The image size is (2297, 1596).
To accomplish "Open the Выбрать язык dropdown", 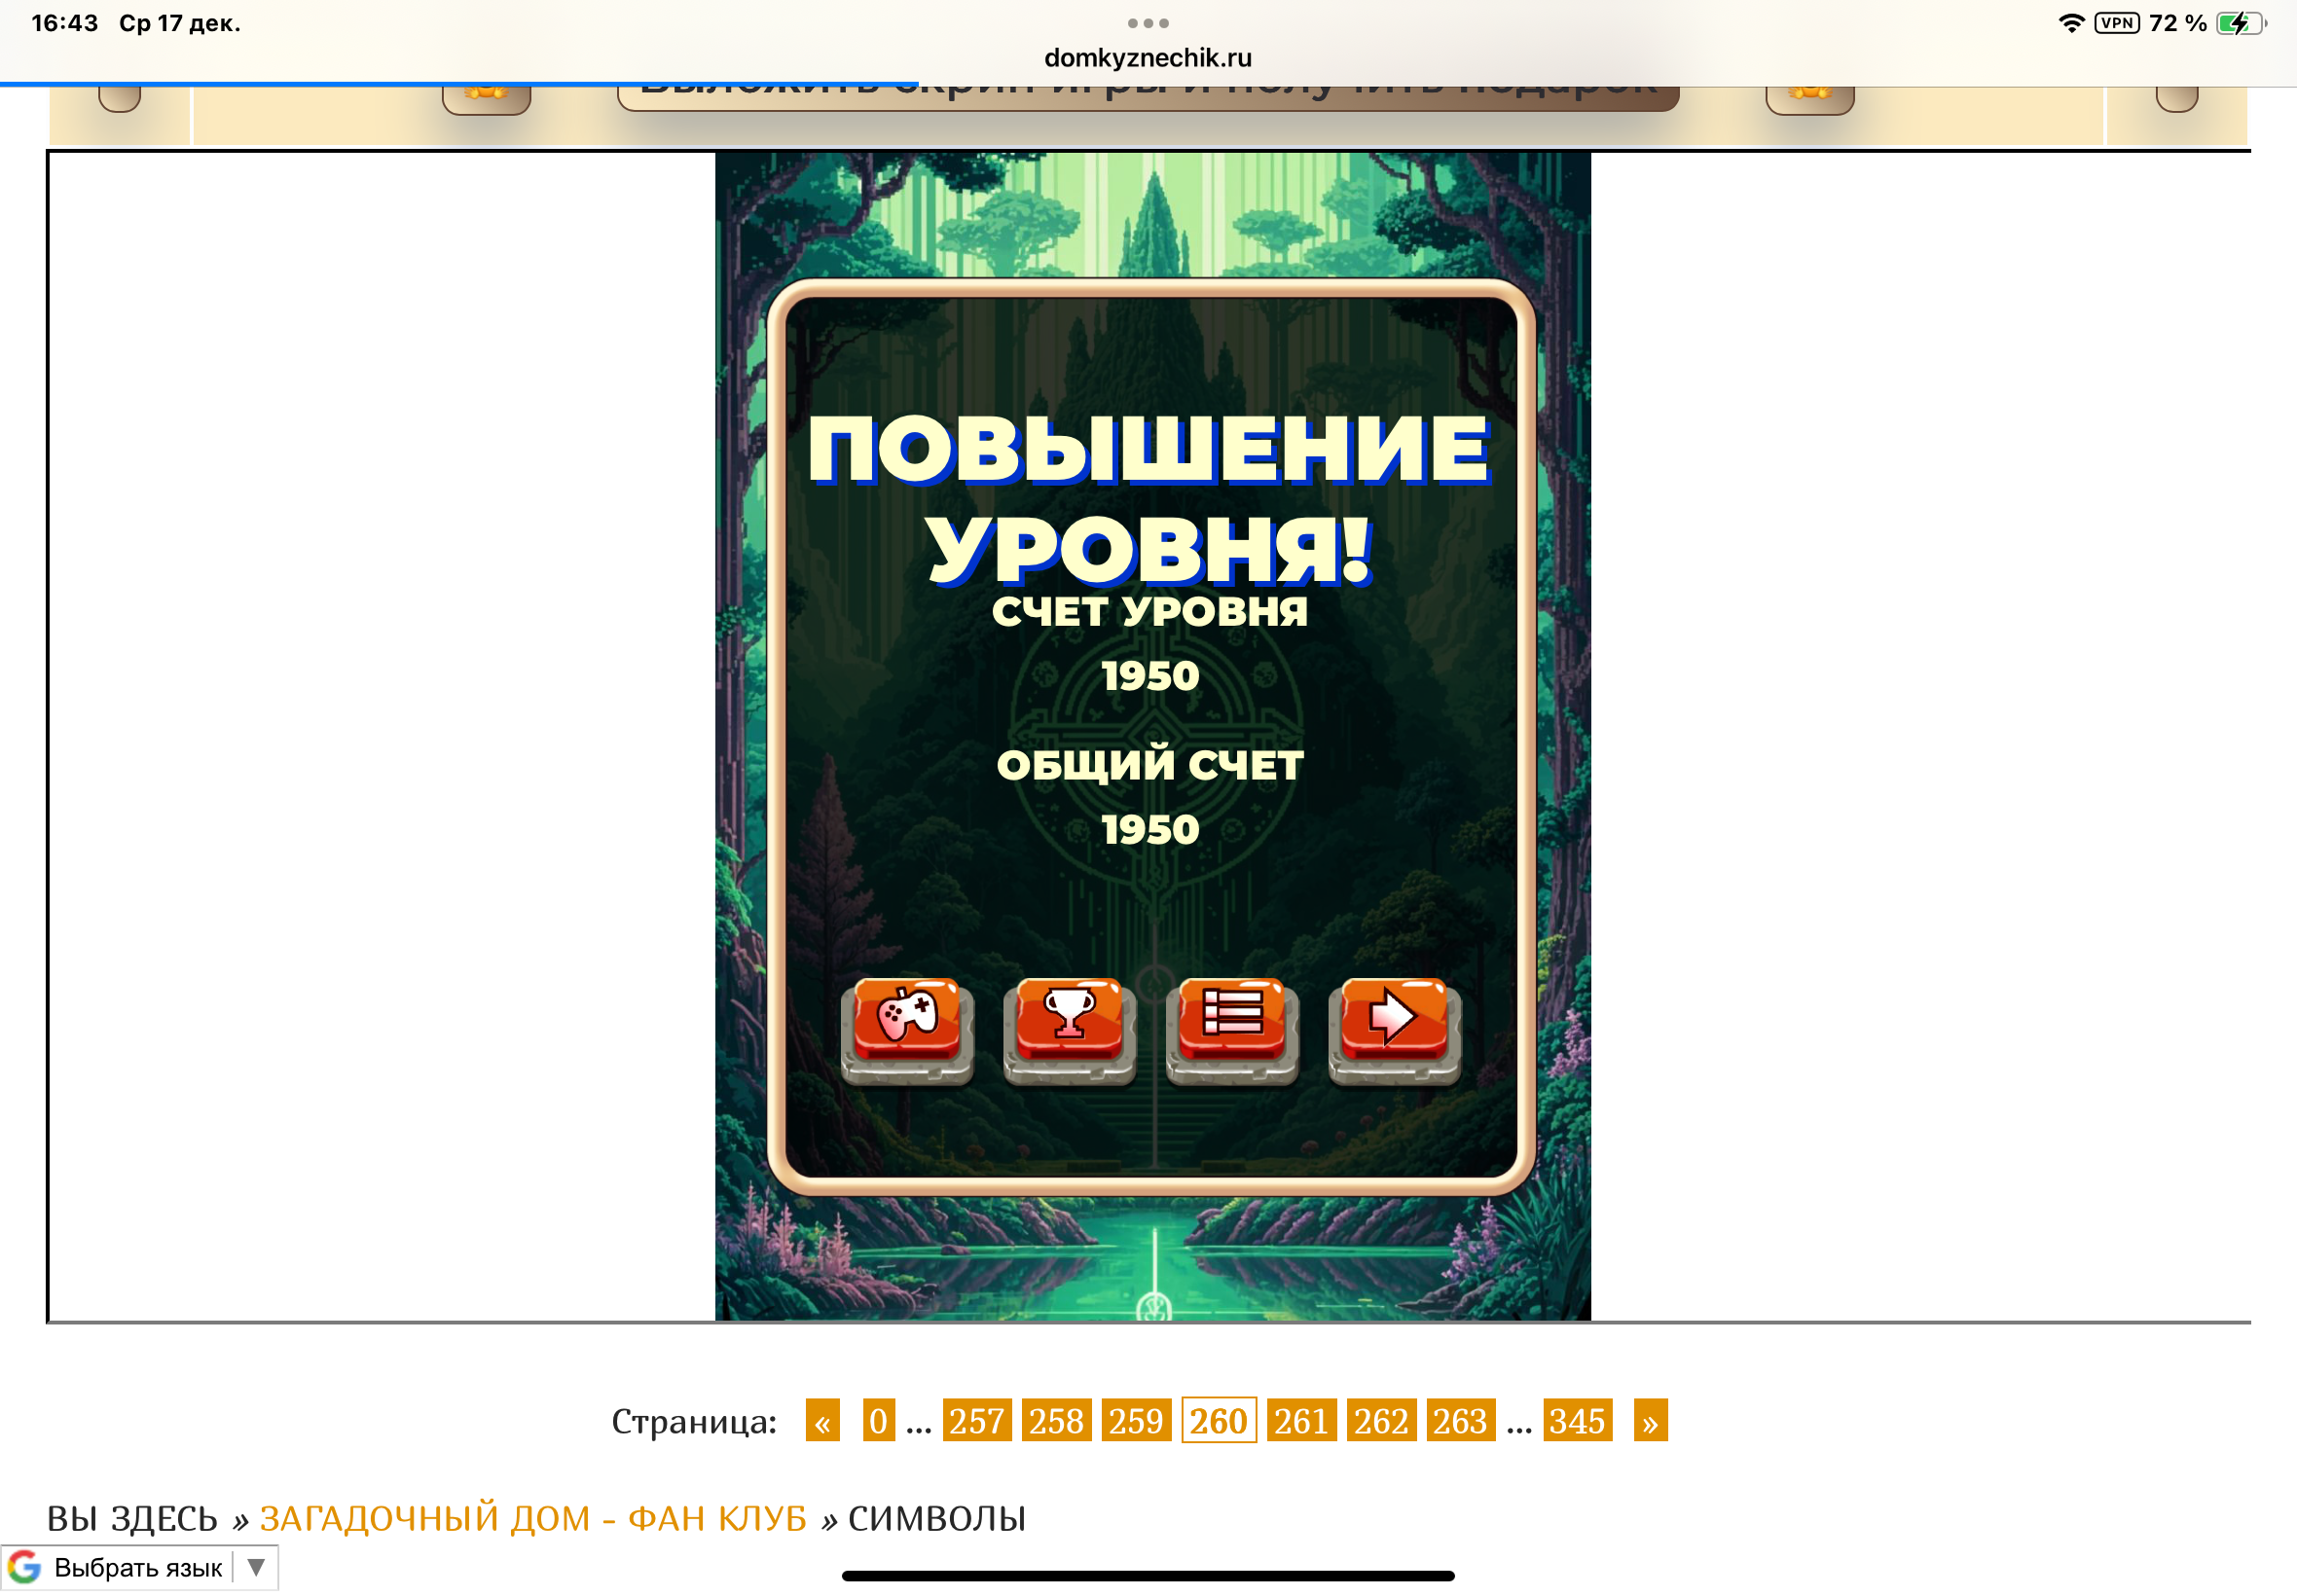I will (x=138, y=1567).
